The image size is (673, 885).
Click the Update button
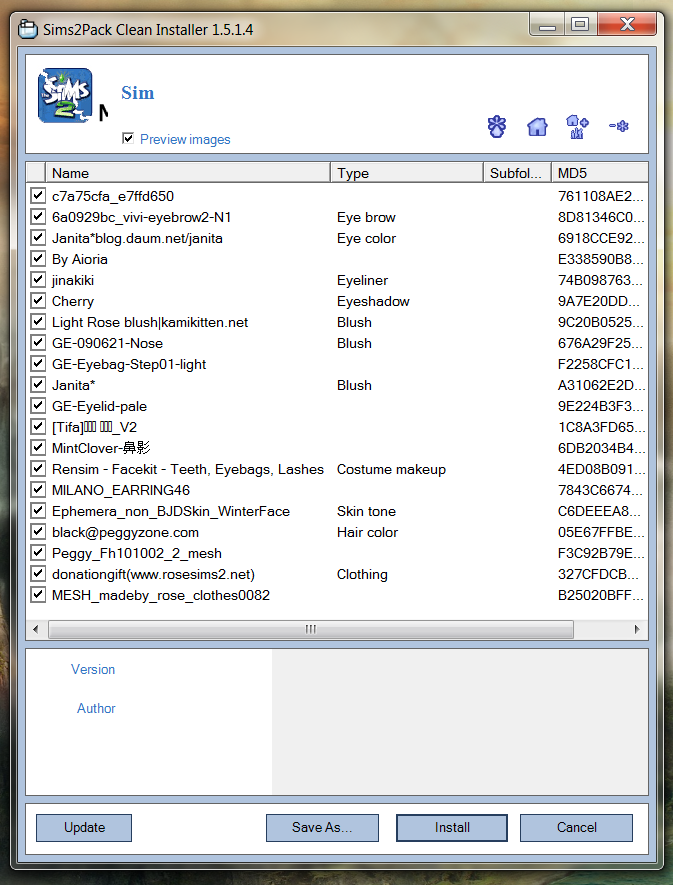[x=84, y=827]
